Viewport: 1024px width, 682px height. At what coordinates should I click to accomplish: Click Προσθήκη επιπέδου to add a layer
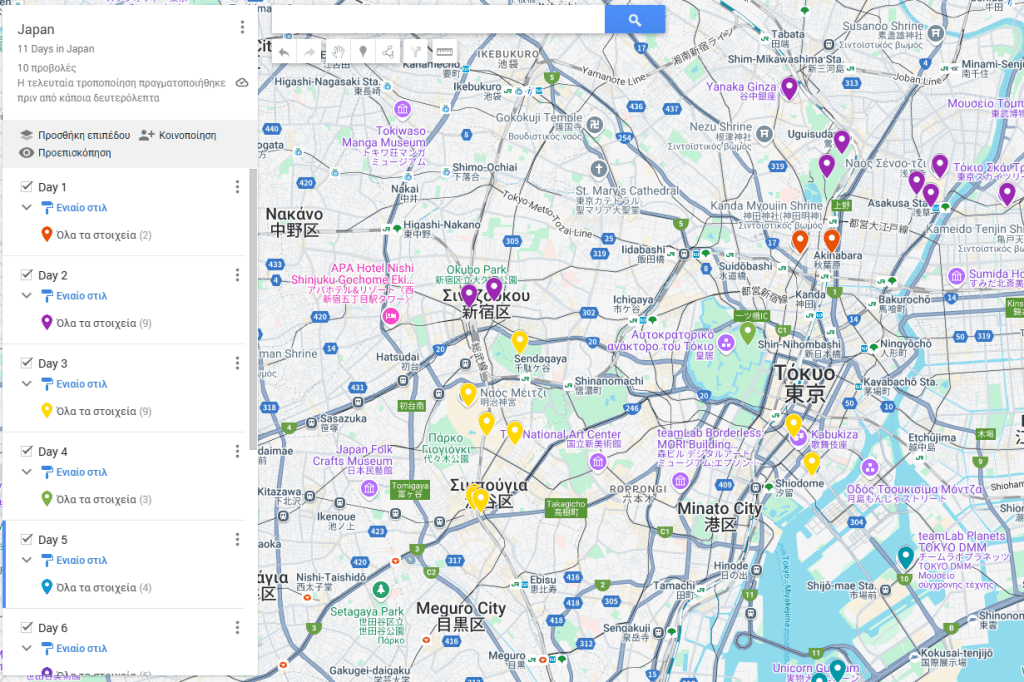[x=75, y=134]
